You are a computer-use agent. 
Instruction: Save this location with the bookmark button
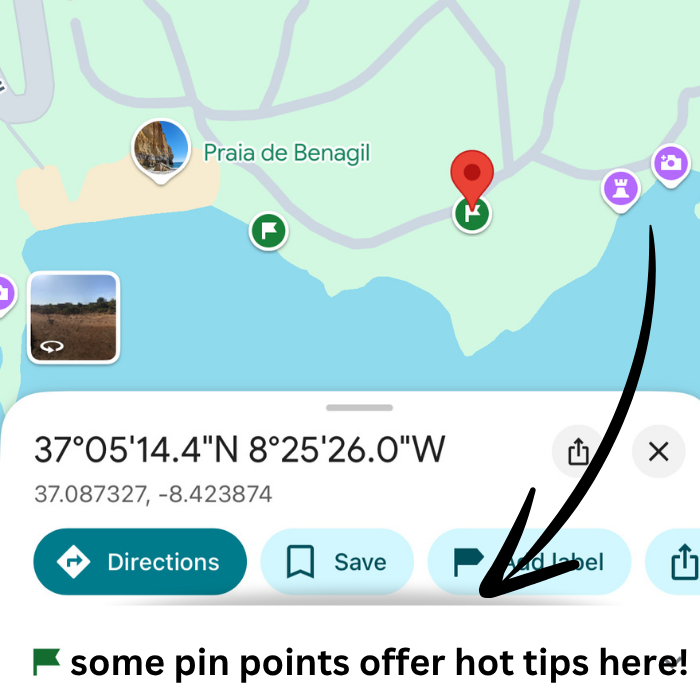pyautogui.click(x=337, y=562)
